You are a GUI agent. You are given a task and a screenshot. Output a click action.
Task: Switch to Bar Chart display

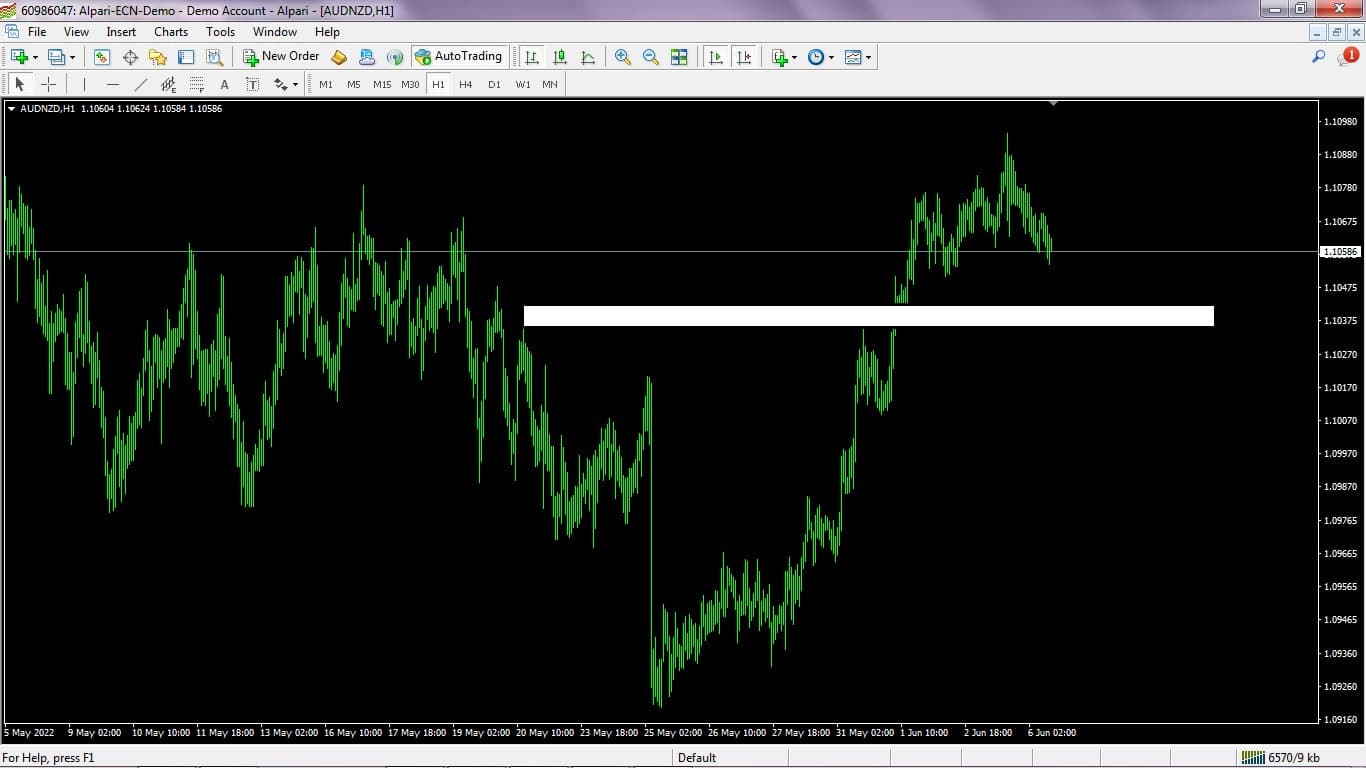pyautogui.click(x=532, y=57)
